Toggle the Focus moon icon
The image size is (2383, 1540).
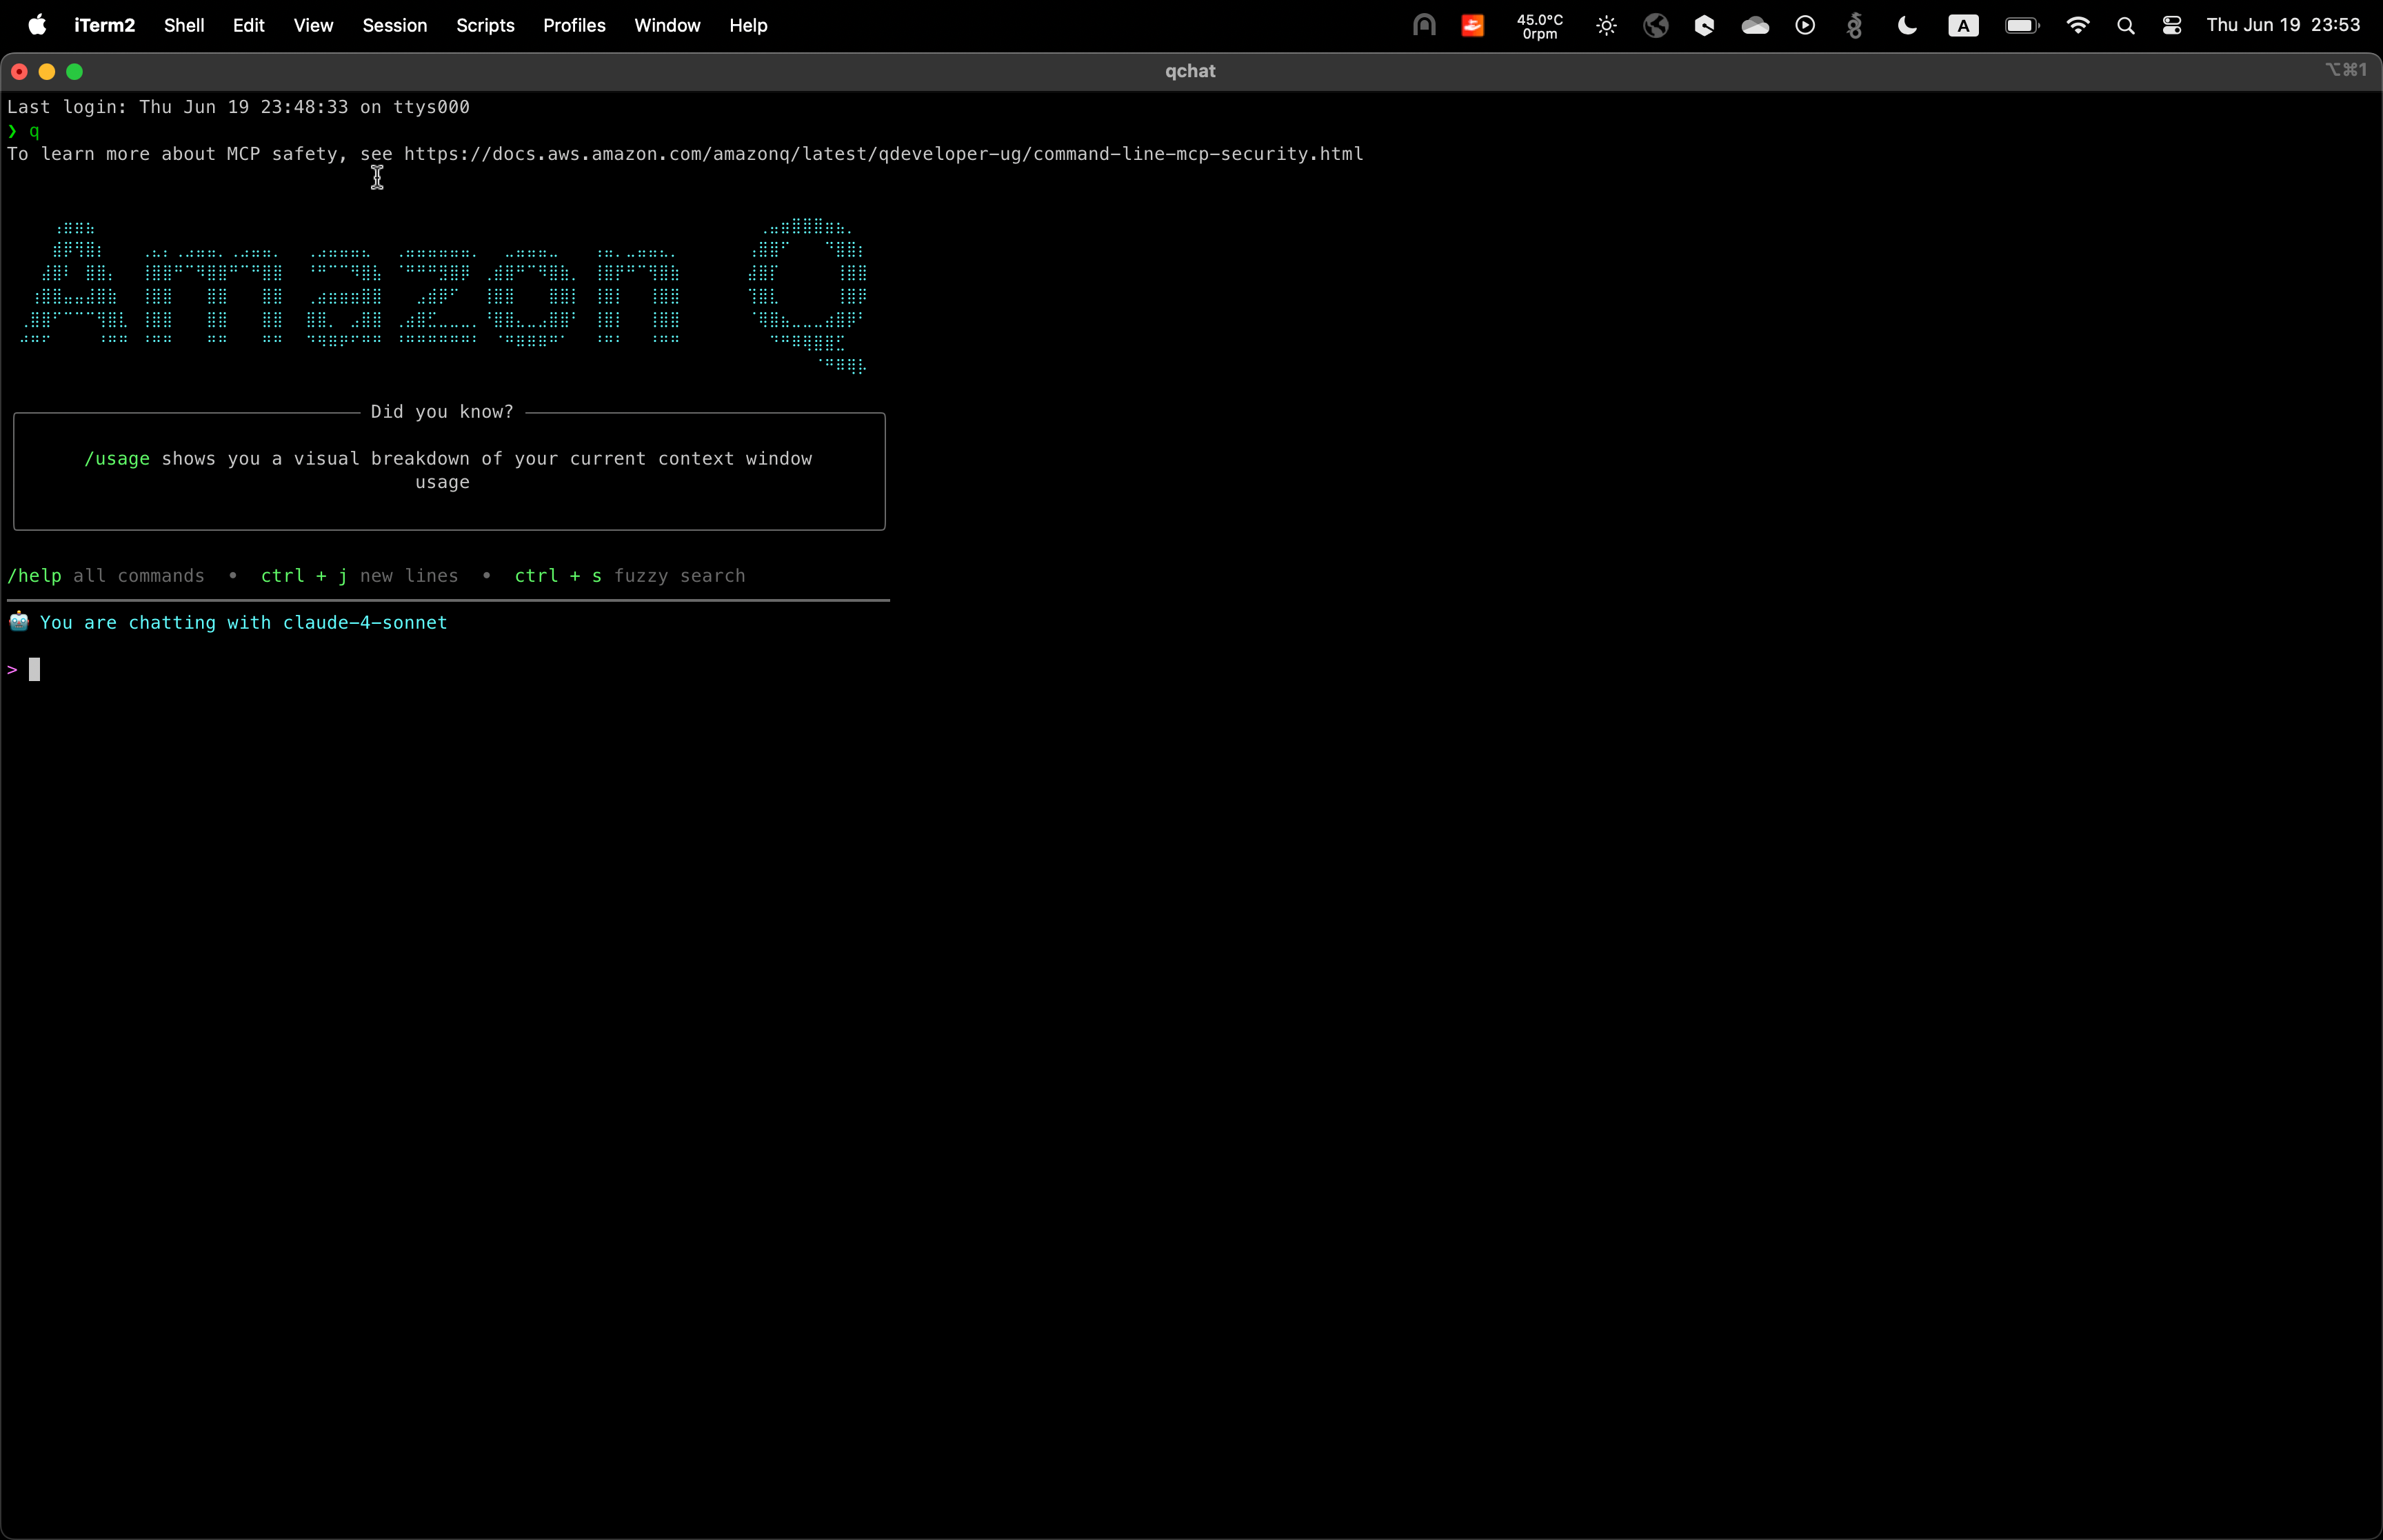[1906, 26]
